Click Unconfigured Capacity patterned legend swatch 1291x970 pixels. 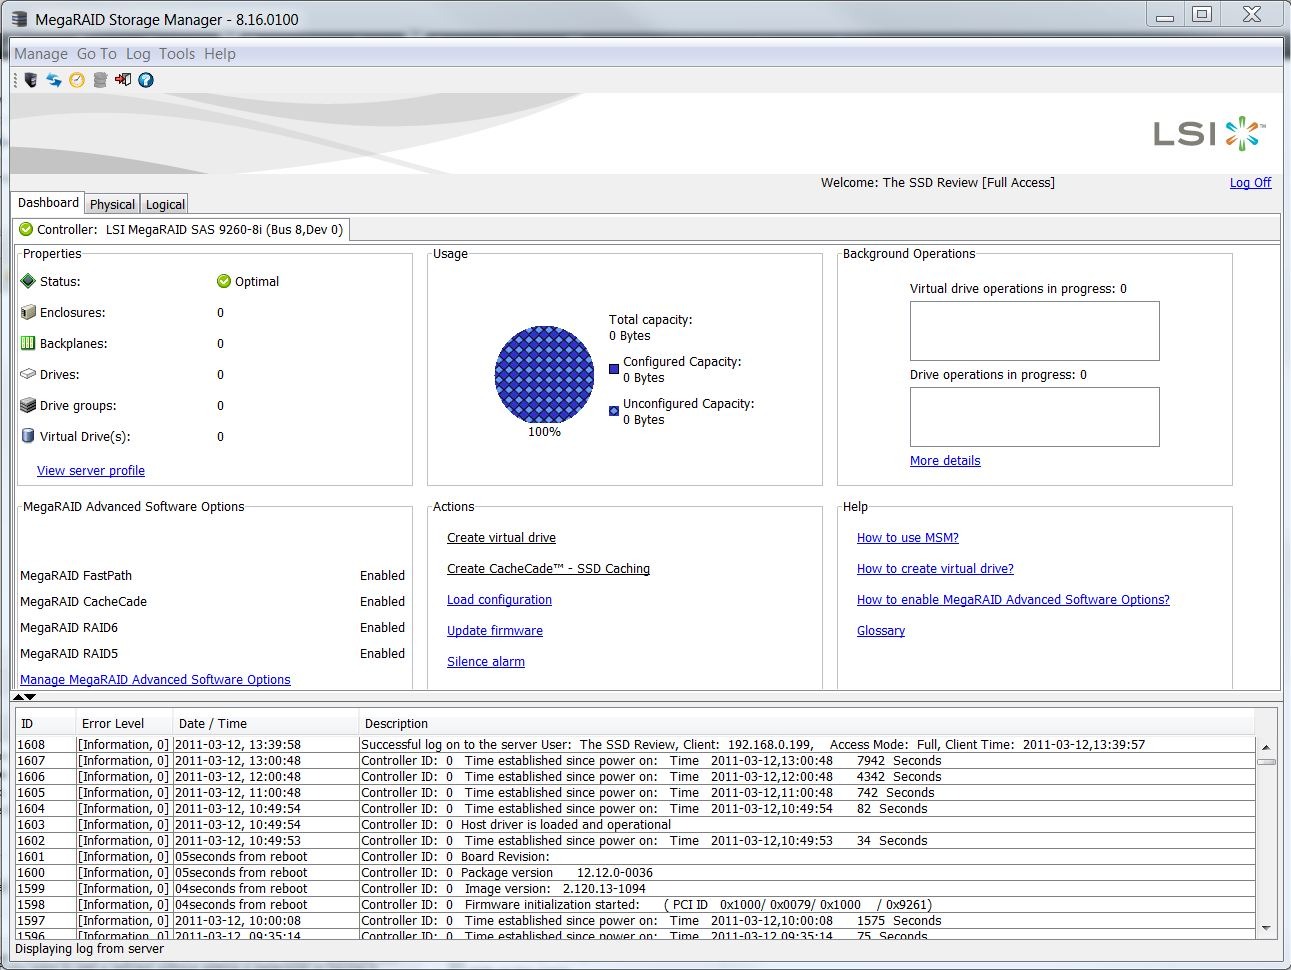click(614, 411)
